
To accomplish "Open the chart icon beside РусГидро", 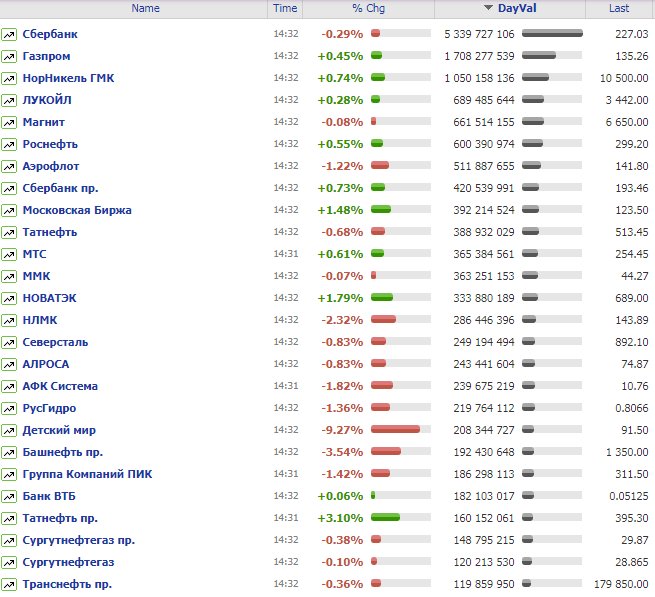I will pos(9,409).
